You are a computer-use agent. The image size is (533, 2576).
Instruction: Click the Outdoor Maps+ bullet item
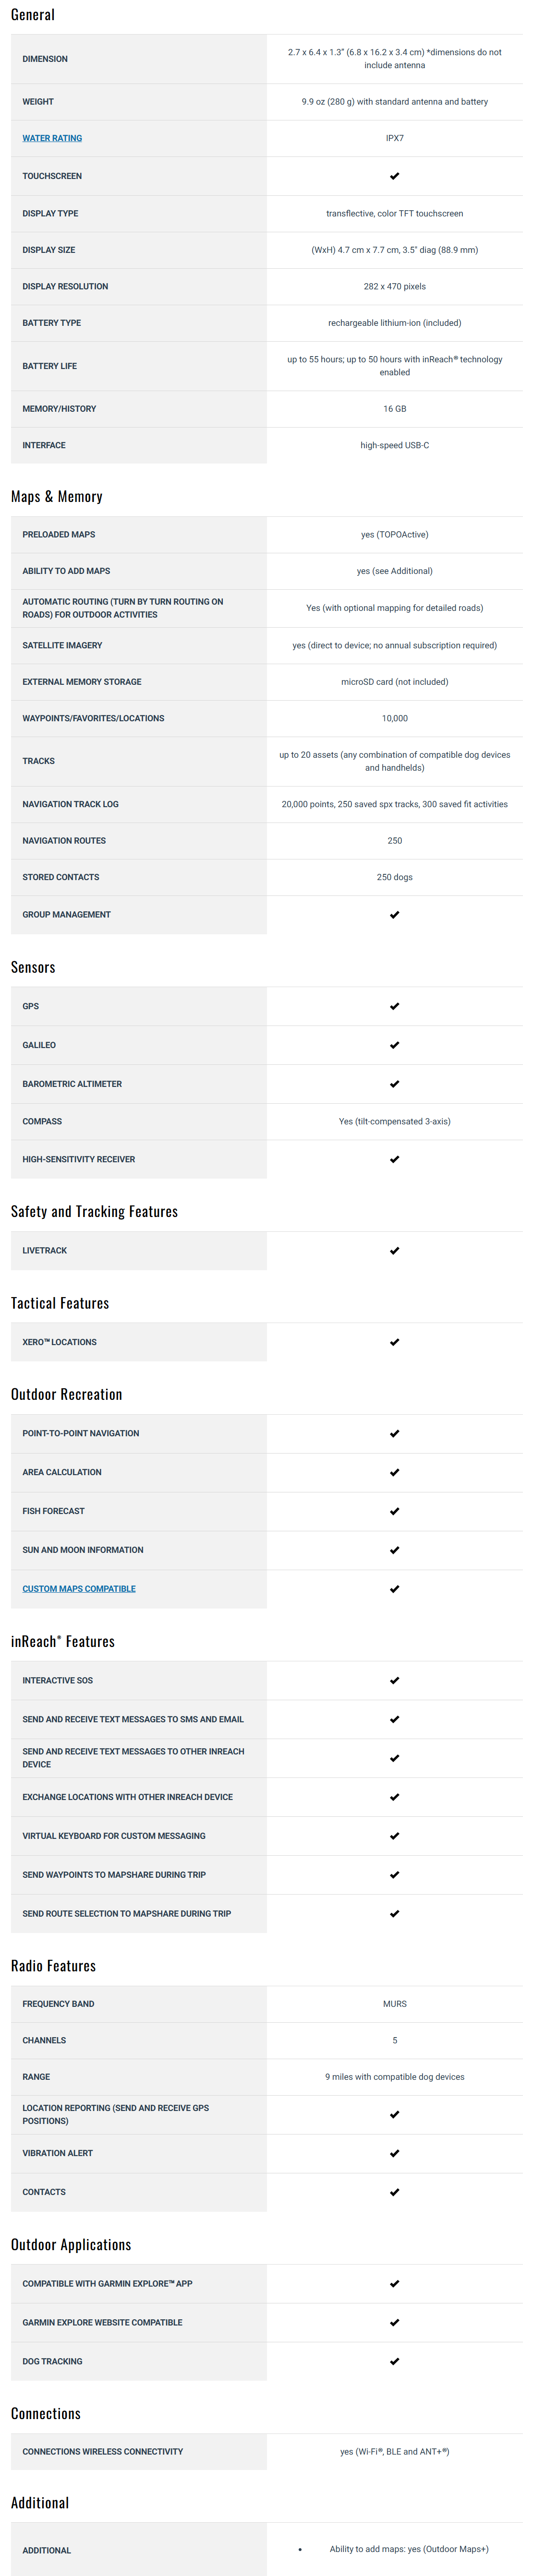click(409, 2549)
